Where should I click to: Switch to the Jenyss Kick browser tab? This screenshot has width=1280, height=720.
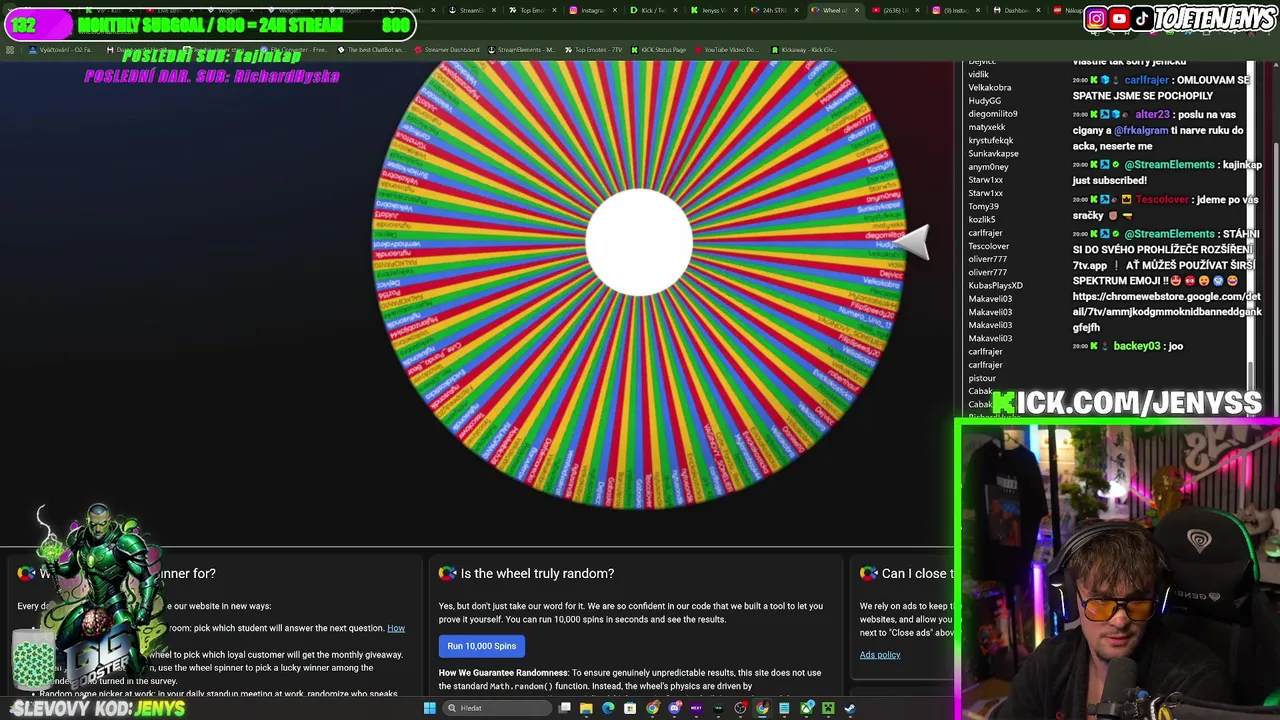pyautogui.click(x=714, y=10)
